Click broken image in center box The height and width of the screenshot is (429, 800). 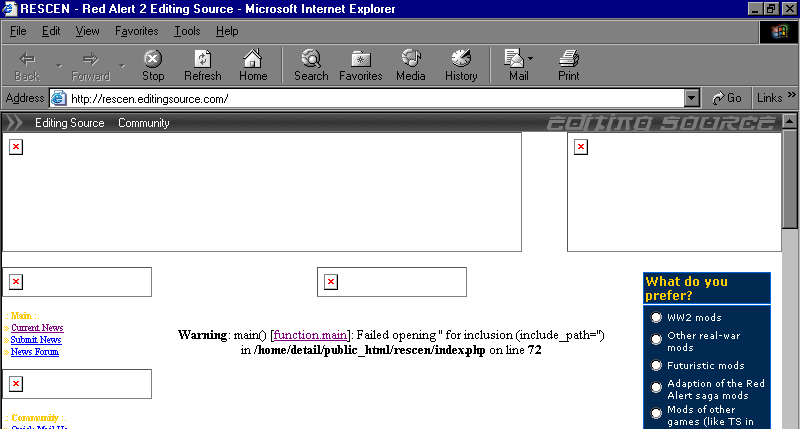(x=331, y=282)
